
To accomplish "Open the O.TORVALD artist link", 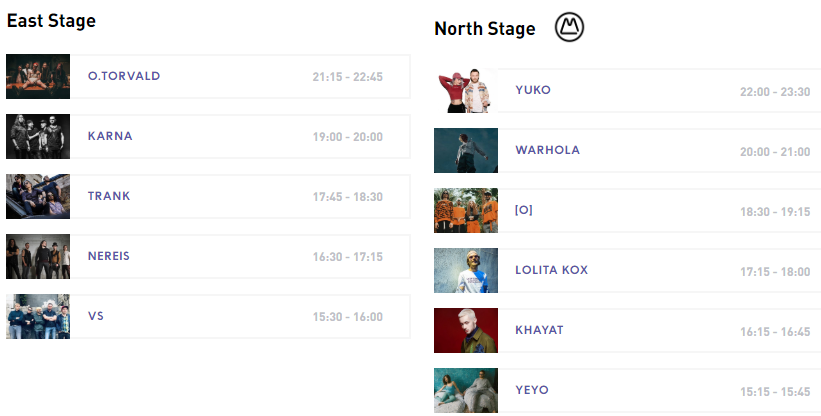I will click(x=124, y=76).
